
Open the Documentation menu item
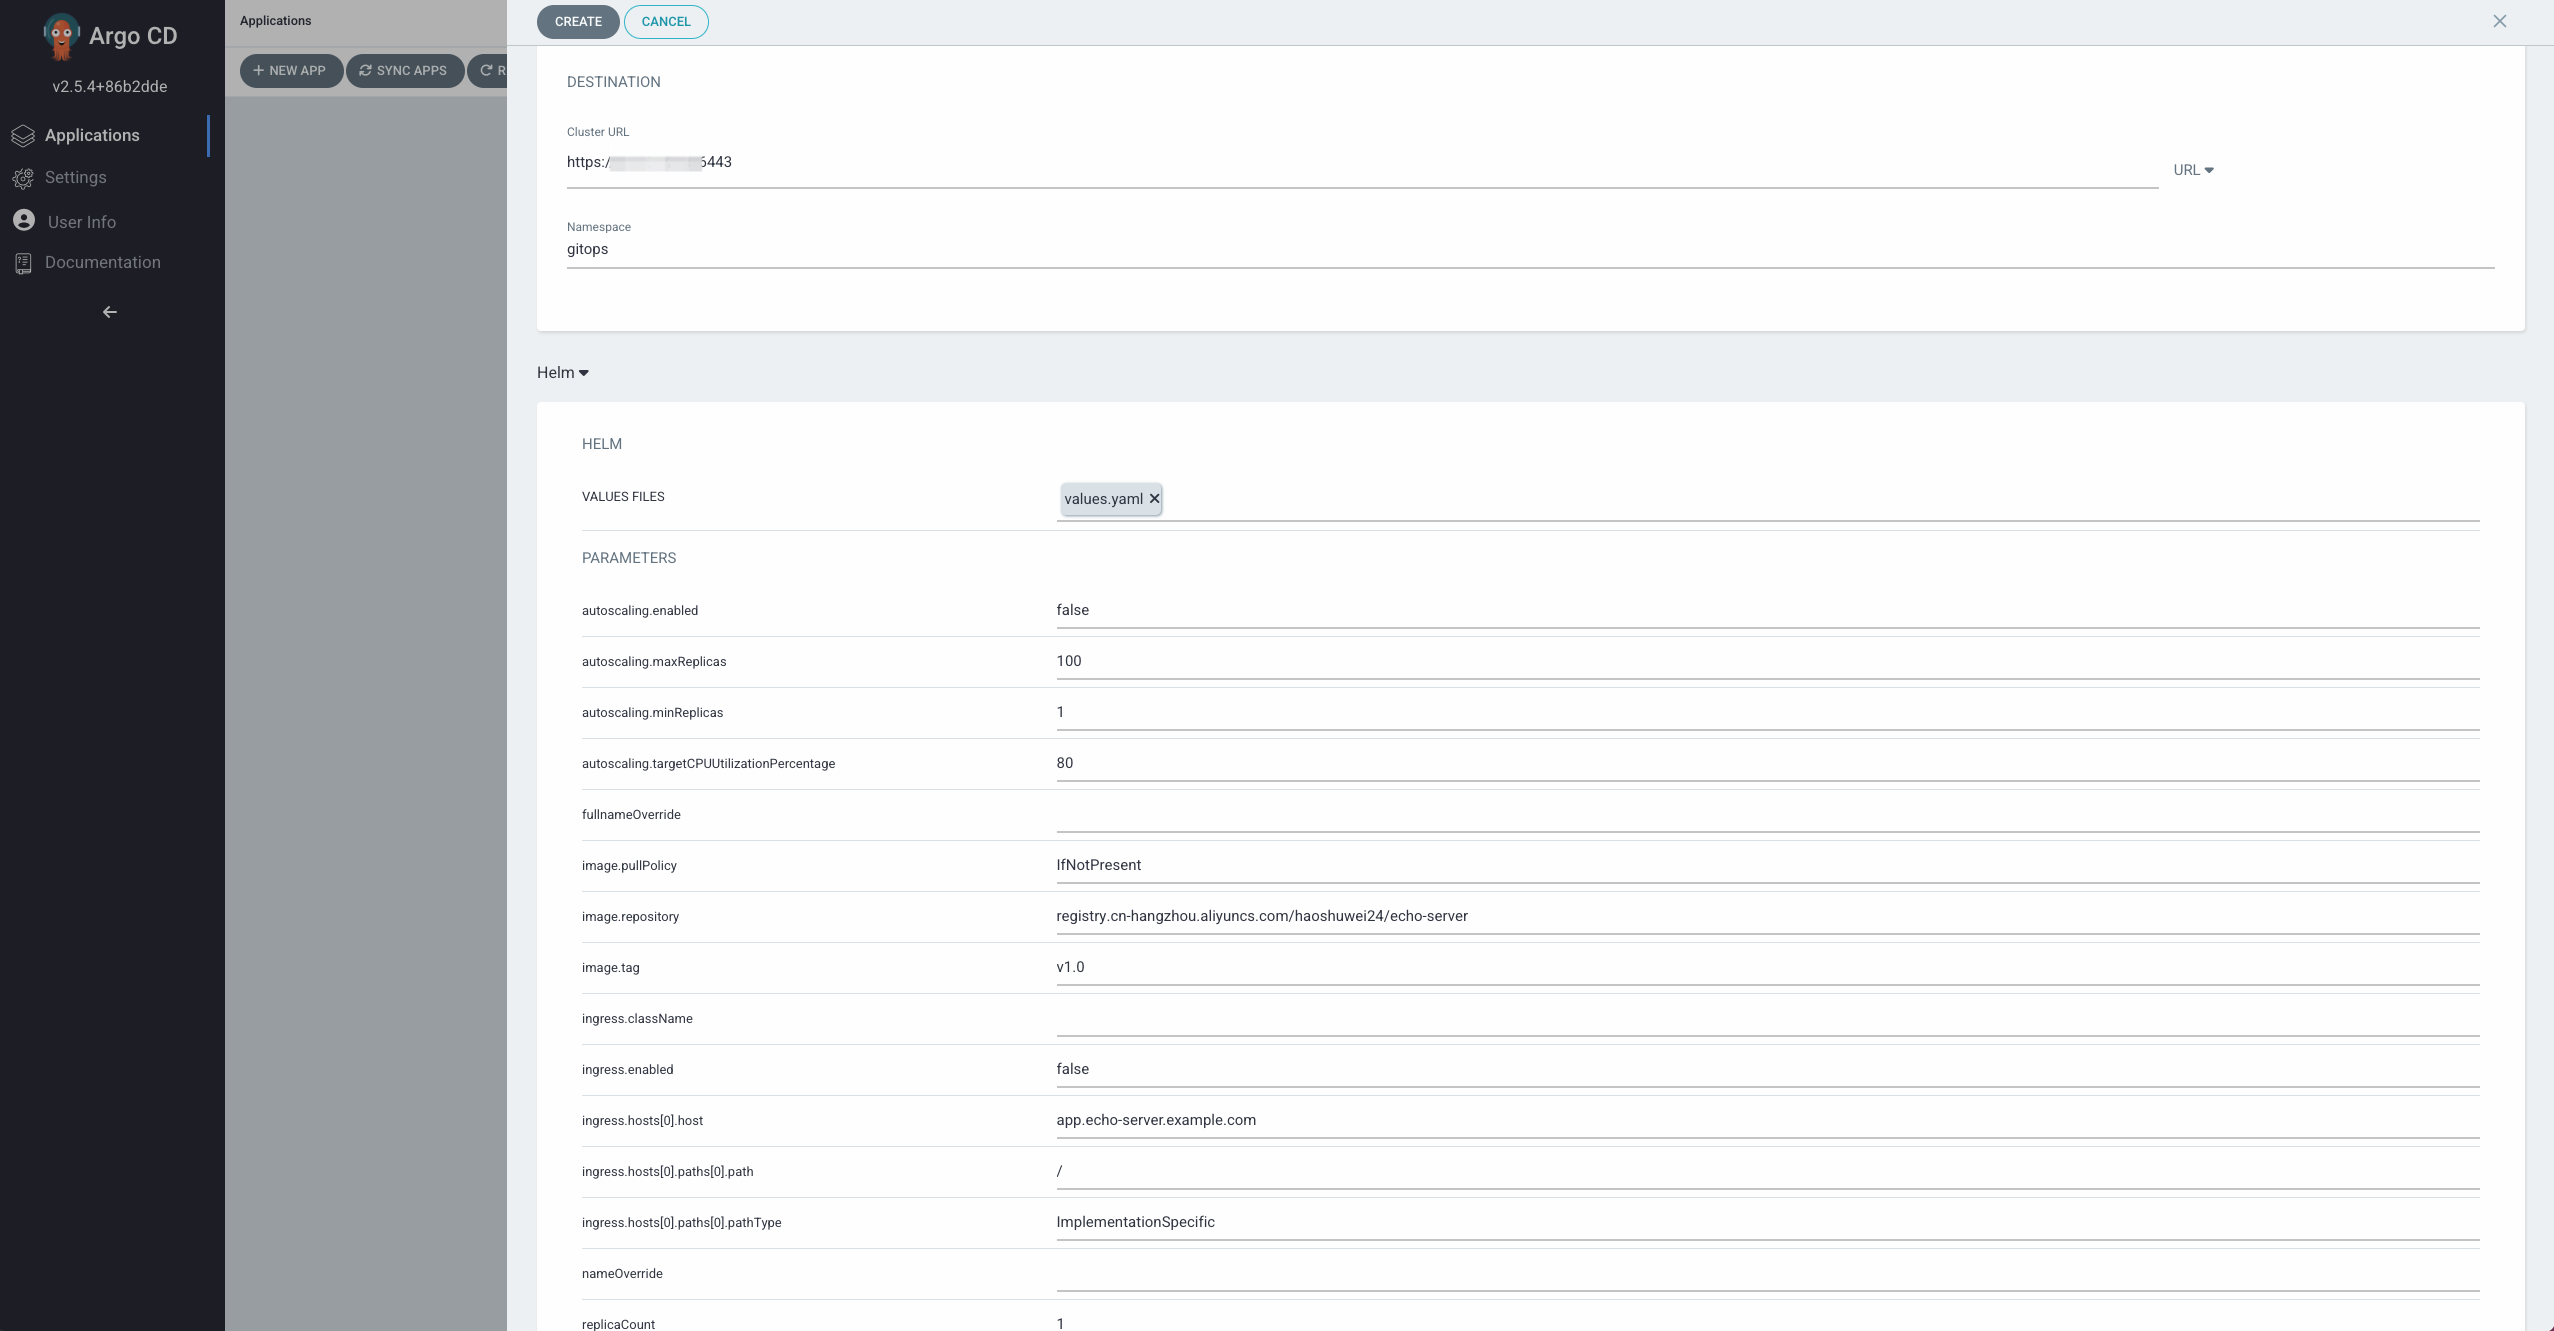pos(102,263)
